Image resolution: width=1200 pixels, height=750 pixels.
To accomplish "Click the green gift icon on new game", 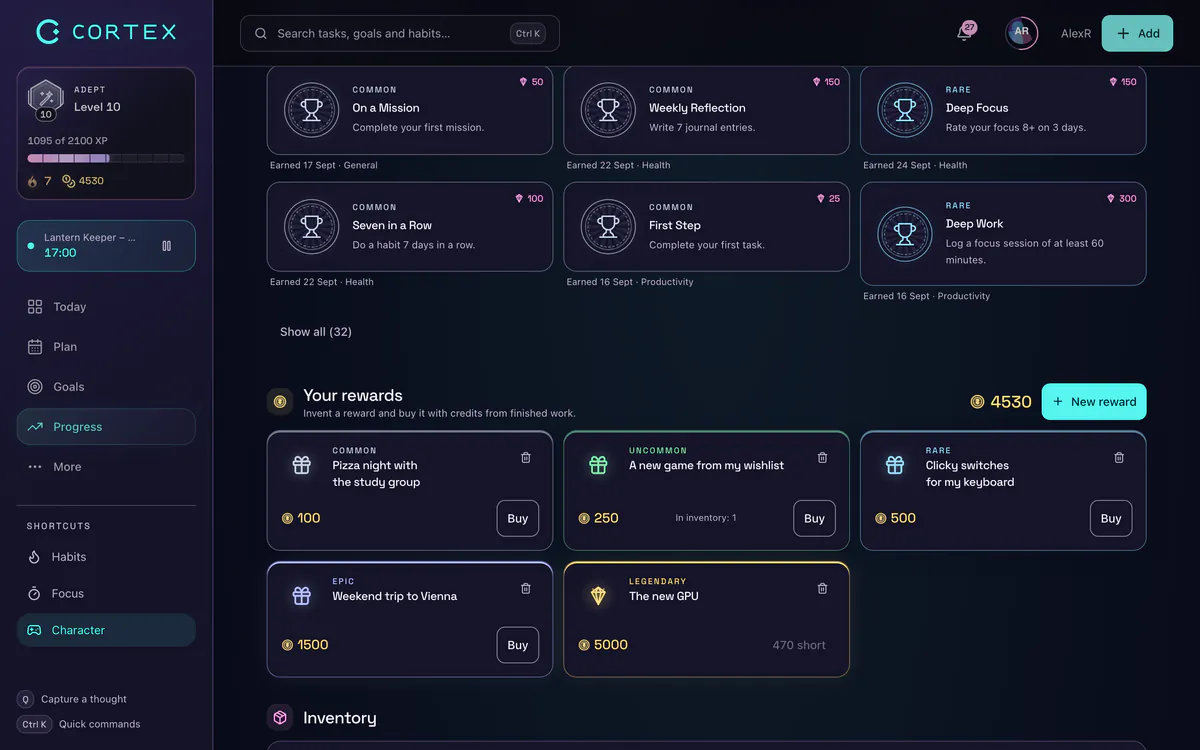I will (x=598, y=465).
